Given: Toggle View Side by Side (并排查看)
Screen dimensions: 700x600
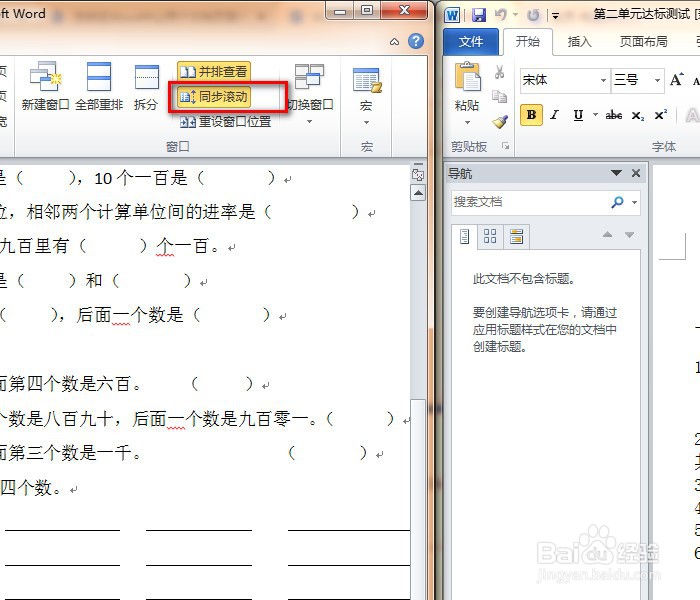Looking at the screenshot, I should pos(214,71).
